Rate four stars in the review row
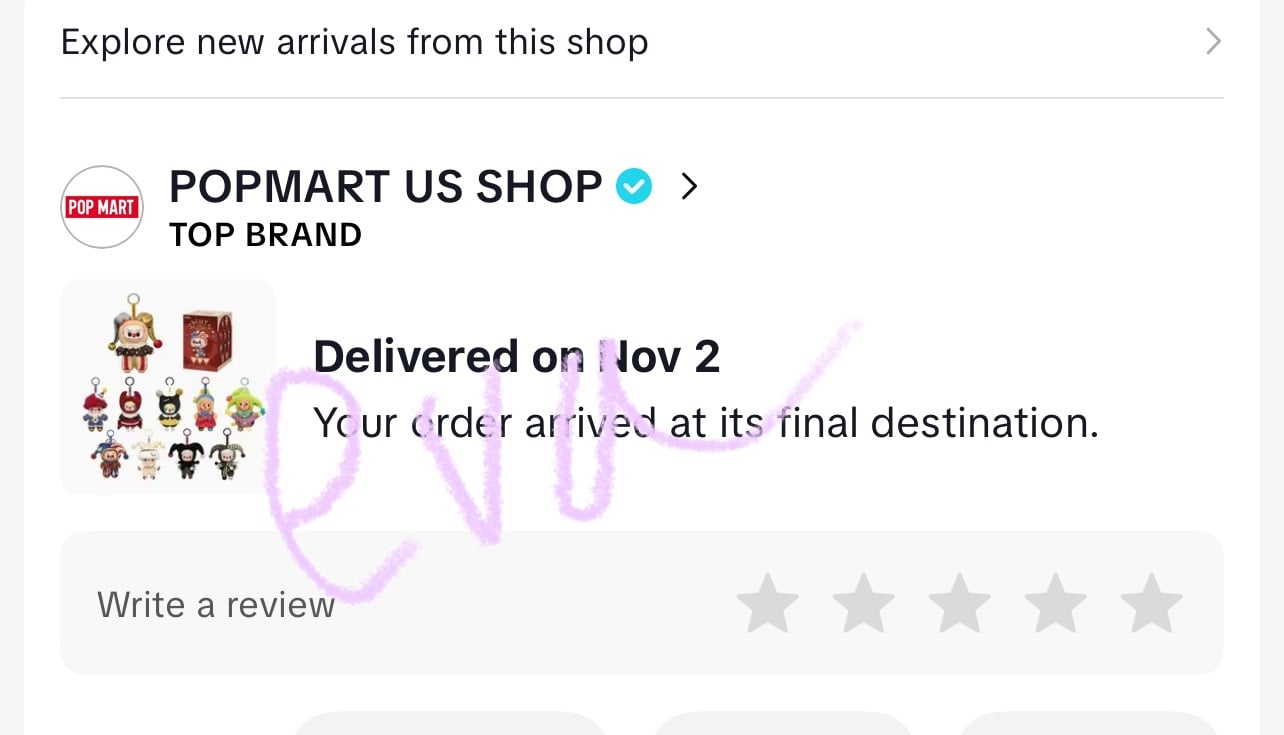The image size is (1284, 735). point(1056,603)
